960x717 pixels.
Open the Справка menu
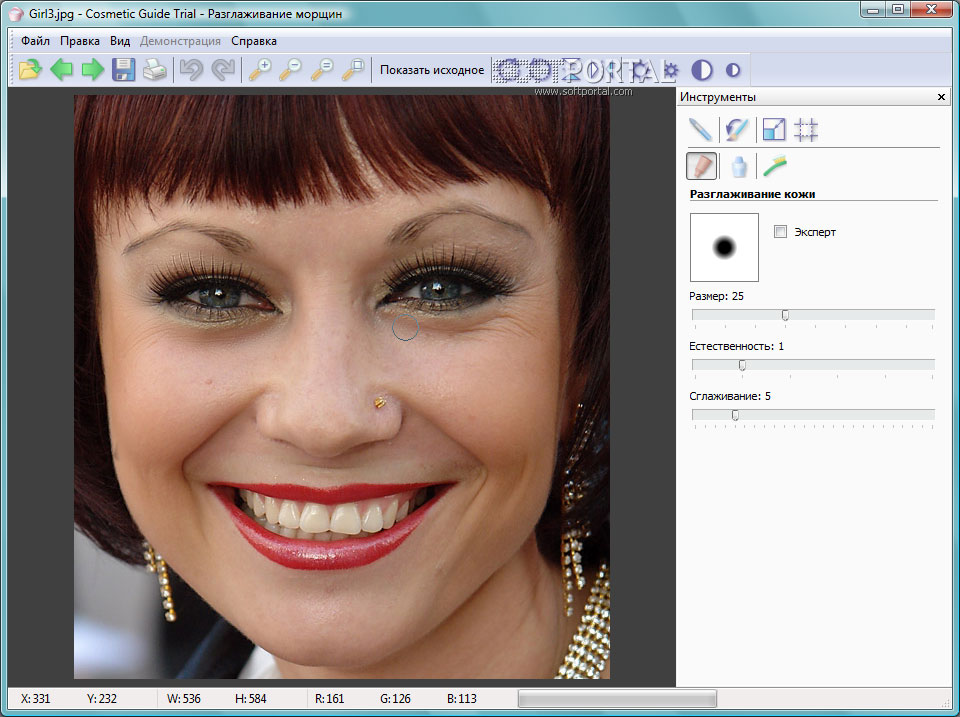[254, 41]
